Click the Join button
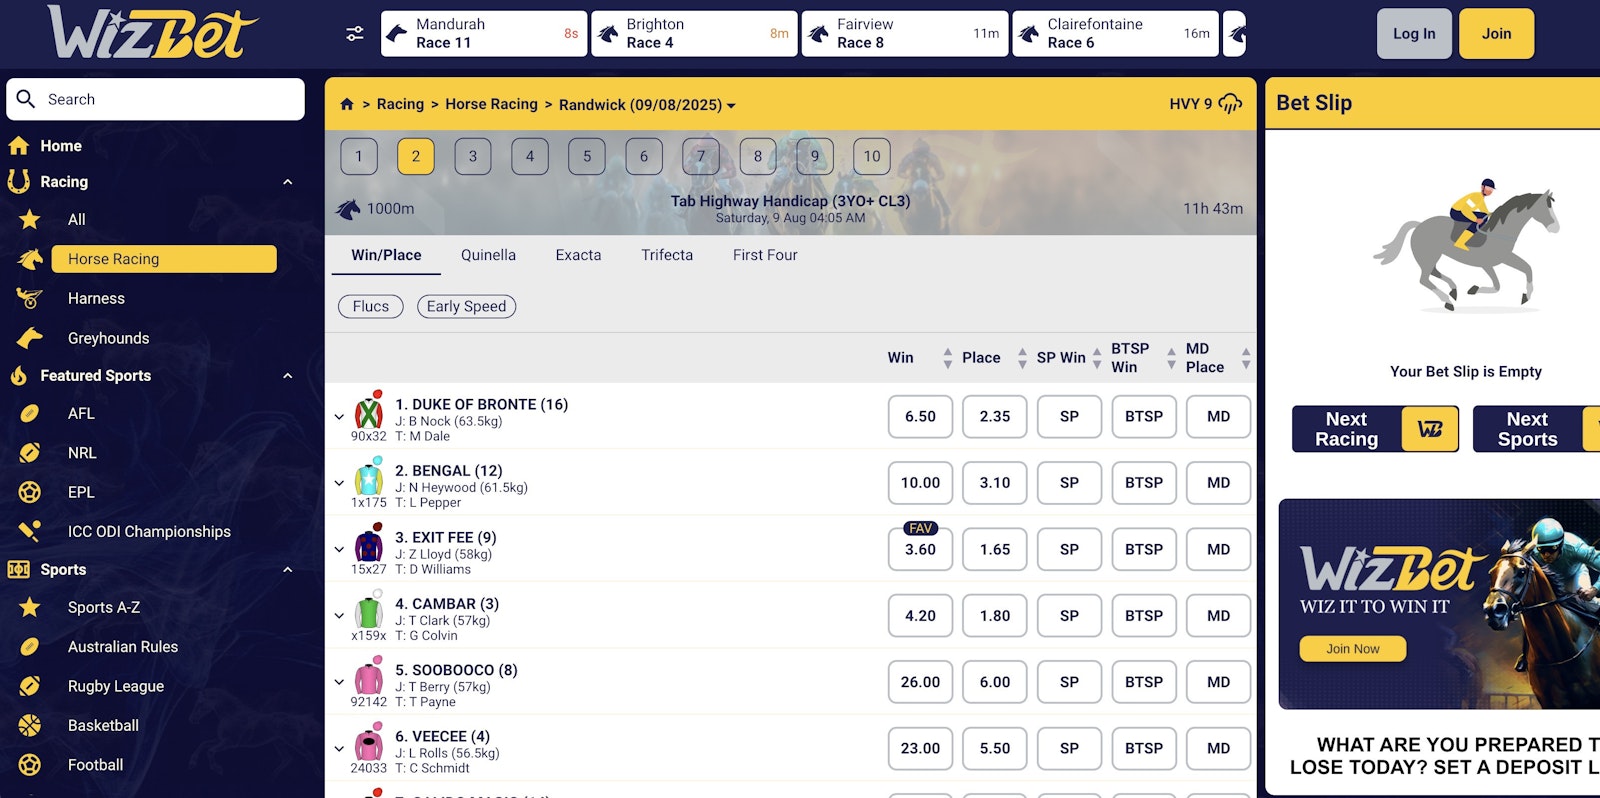 click(x=1496, y=33)
